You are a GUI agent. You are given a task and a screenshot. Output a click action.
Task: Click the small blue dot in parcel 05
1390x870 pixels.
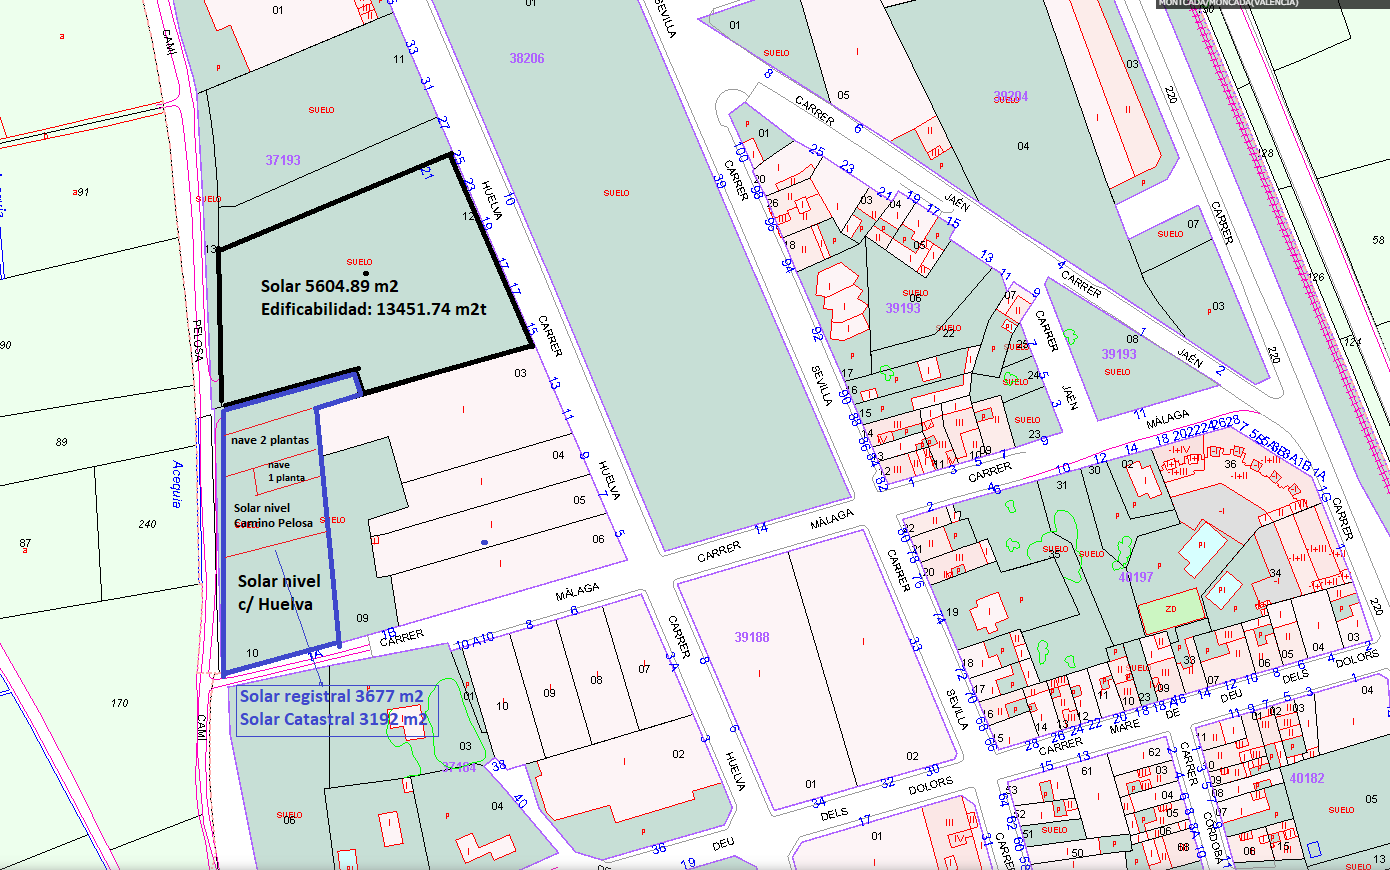[485, 543]
